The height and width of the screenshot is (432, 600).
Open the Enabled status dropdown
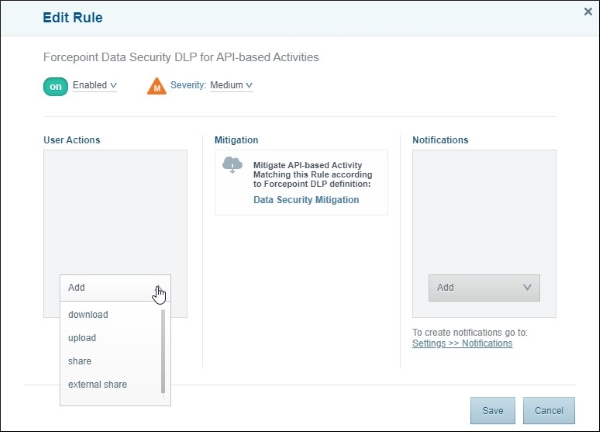(x=95, y=86)
